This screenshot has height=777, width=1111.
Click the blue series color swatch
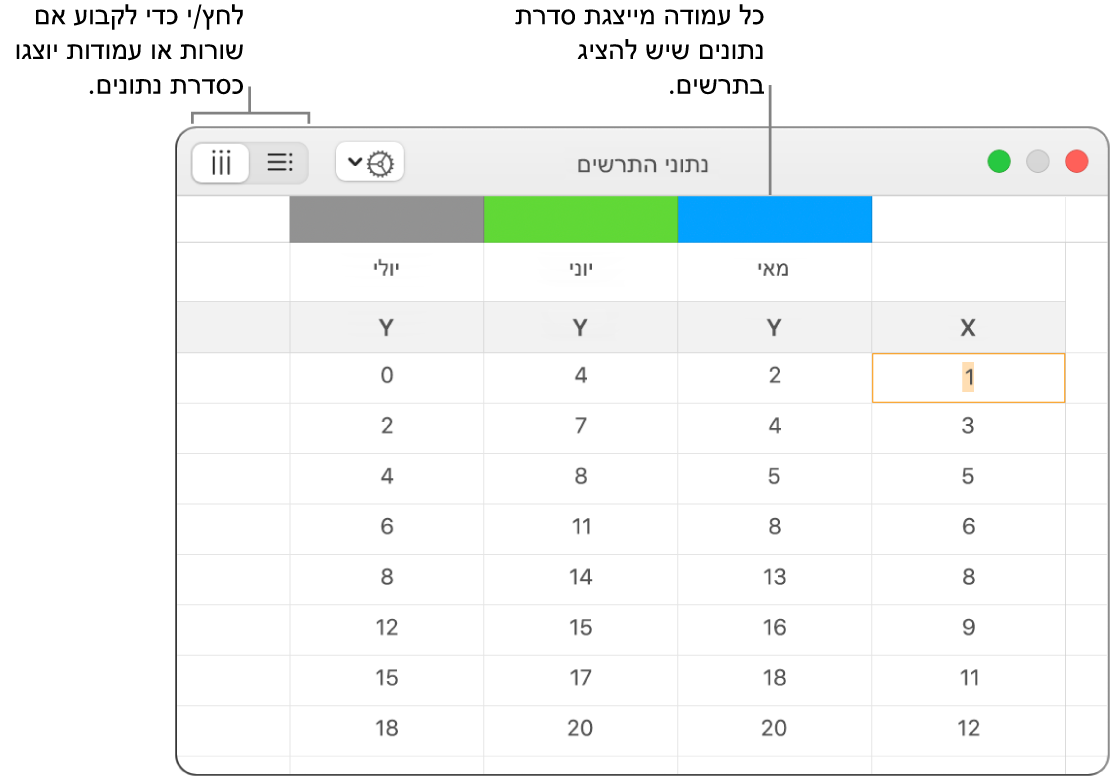pyautogui.click(x=774, y=219)
